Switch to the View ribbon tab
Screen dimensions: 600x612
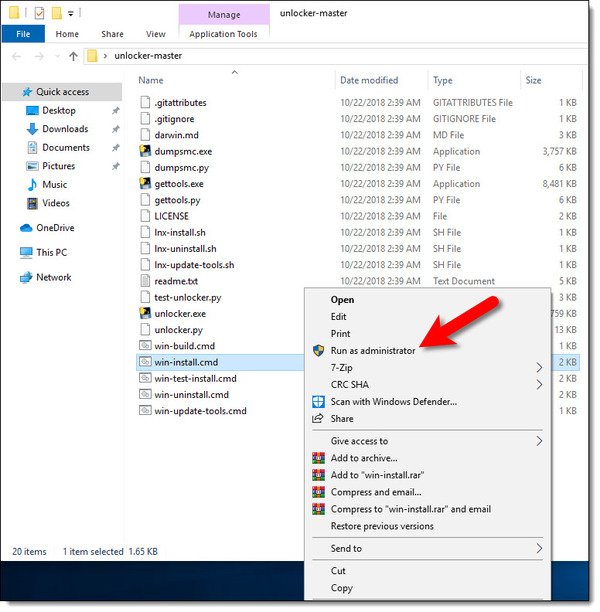(x=156, y=34)
